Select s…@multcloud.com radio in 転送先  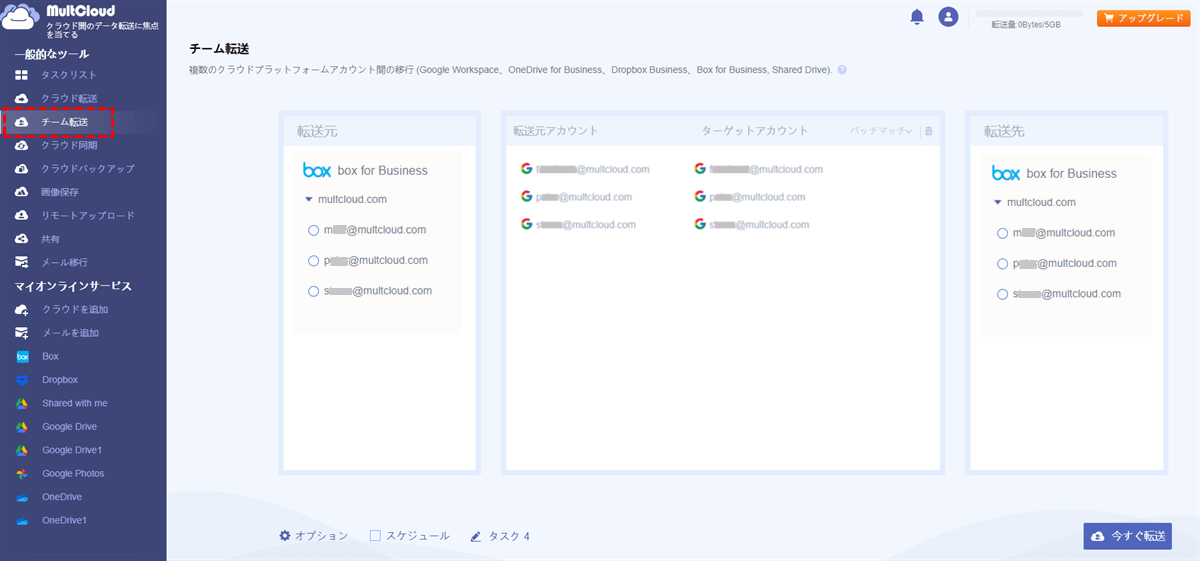pyautogui.click(x=1003, y=294)
